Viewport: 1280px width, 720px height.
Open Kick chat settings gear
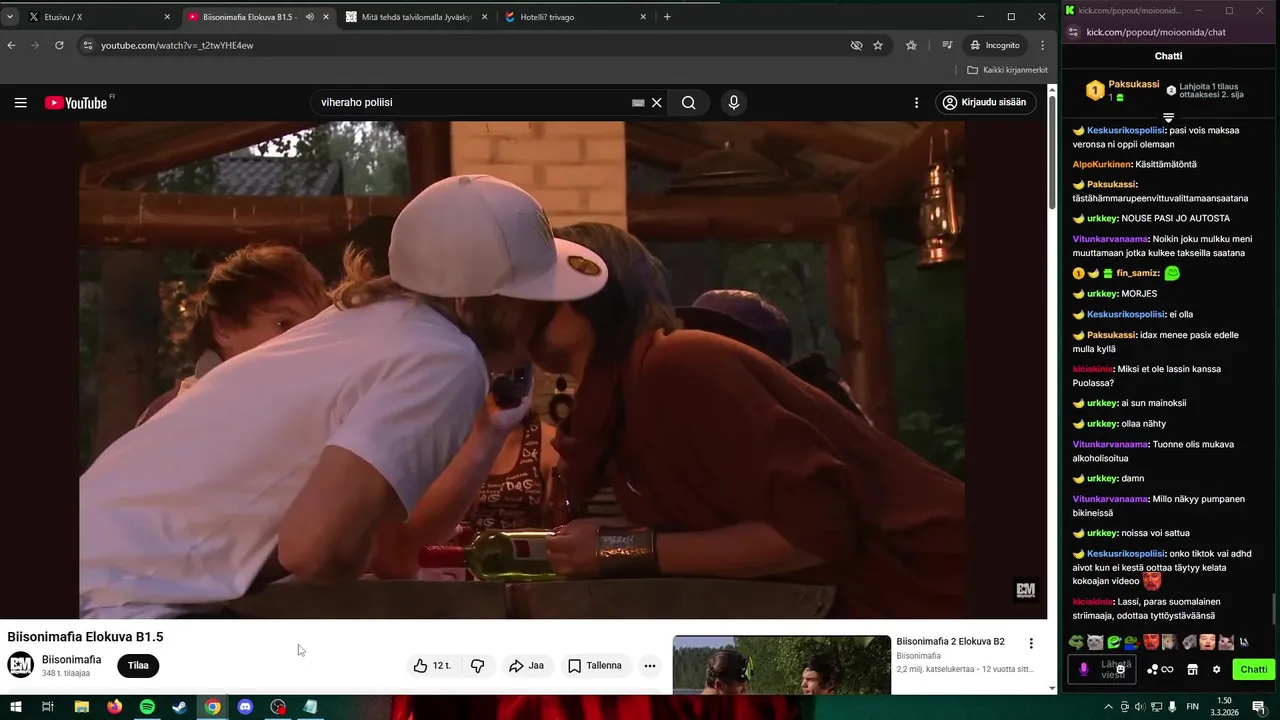[x=1216, y=669]
